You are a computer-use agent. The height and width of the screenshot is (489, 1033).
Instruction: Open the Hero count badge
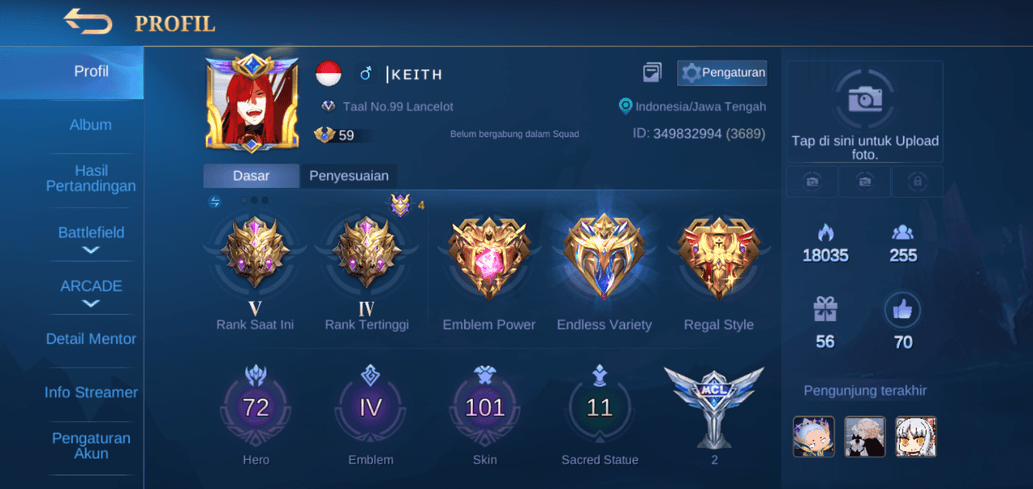pos(256,407)
